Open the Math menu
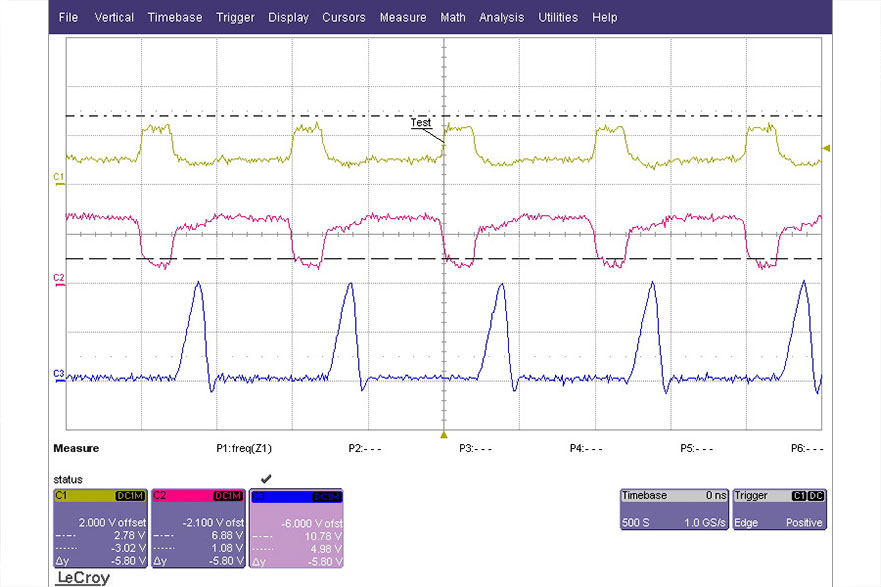The image size is (881, 587). [x=452, y=17]
